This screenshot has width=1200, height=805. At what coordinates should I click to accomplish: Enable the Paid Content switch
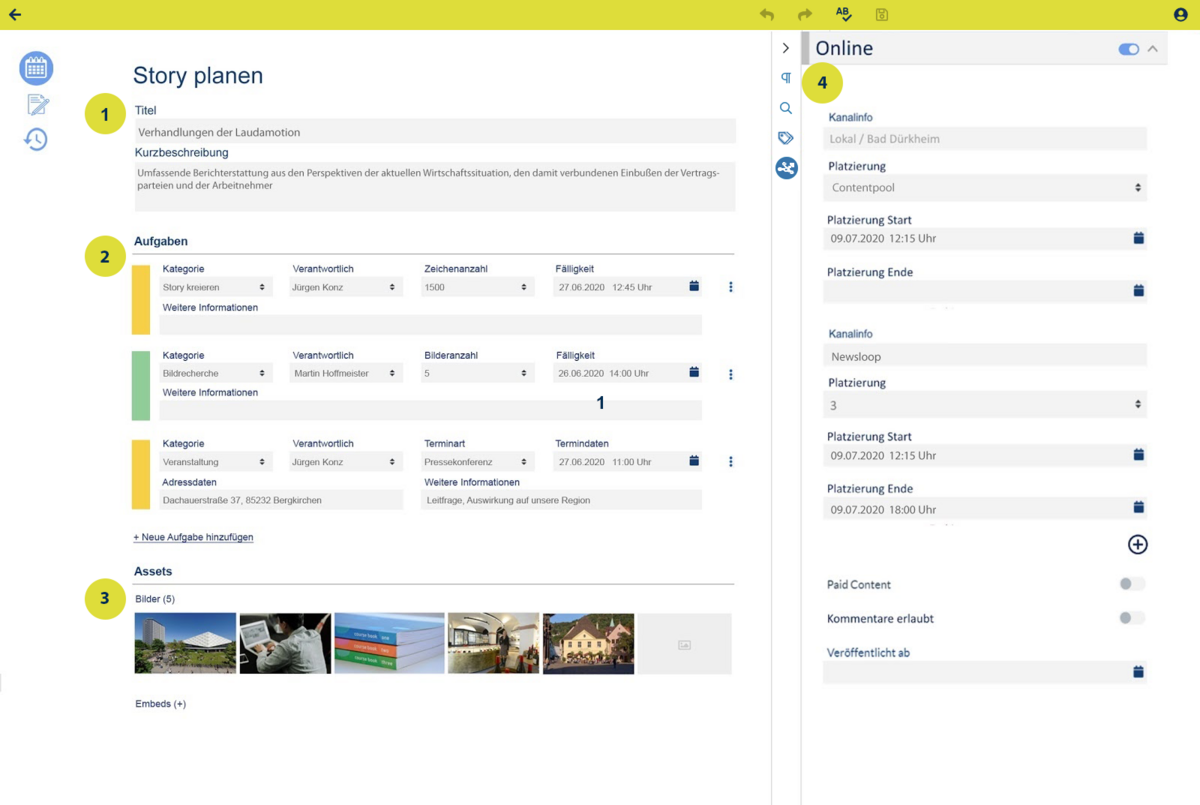point(1132,584)
